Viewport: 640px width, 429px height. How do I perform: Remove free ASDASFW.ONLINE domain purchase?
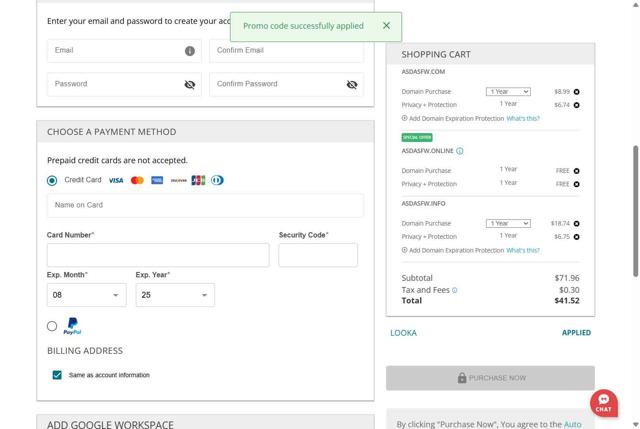576,171
